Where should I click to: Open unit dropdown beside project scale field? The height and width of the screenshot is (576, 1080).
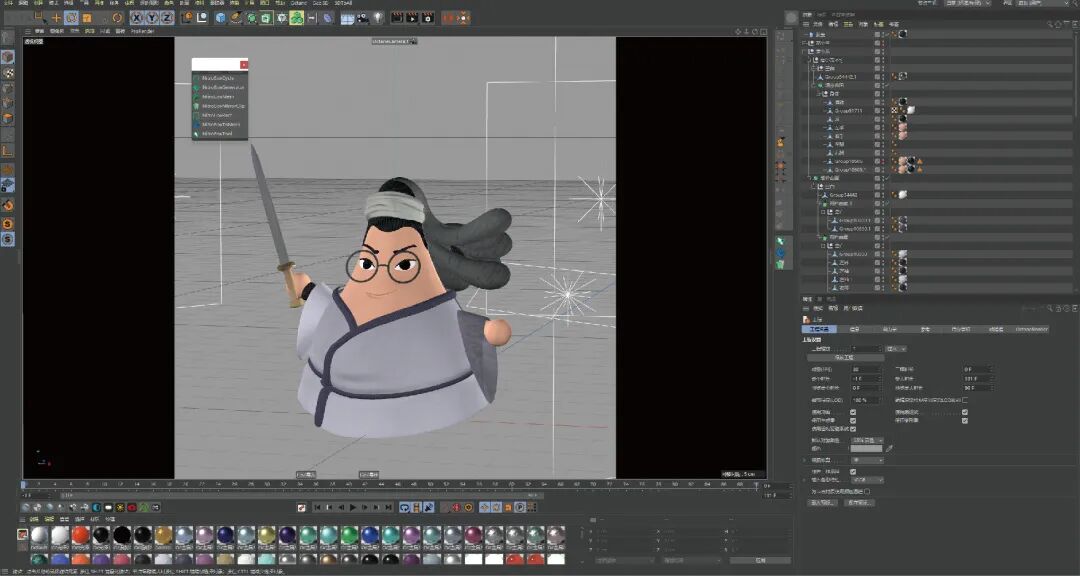point(896,349)
